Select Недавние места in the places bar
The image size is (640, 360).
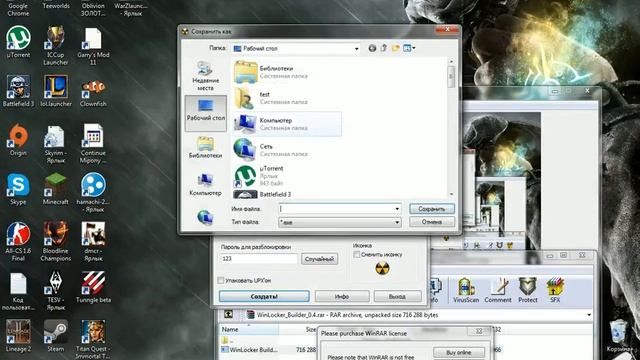[205, 76]
